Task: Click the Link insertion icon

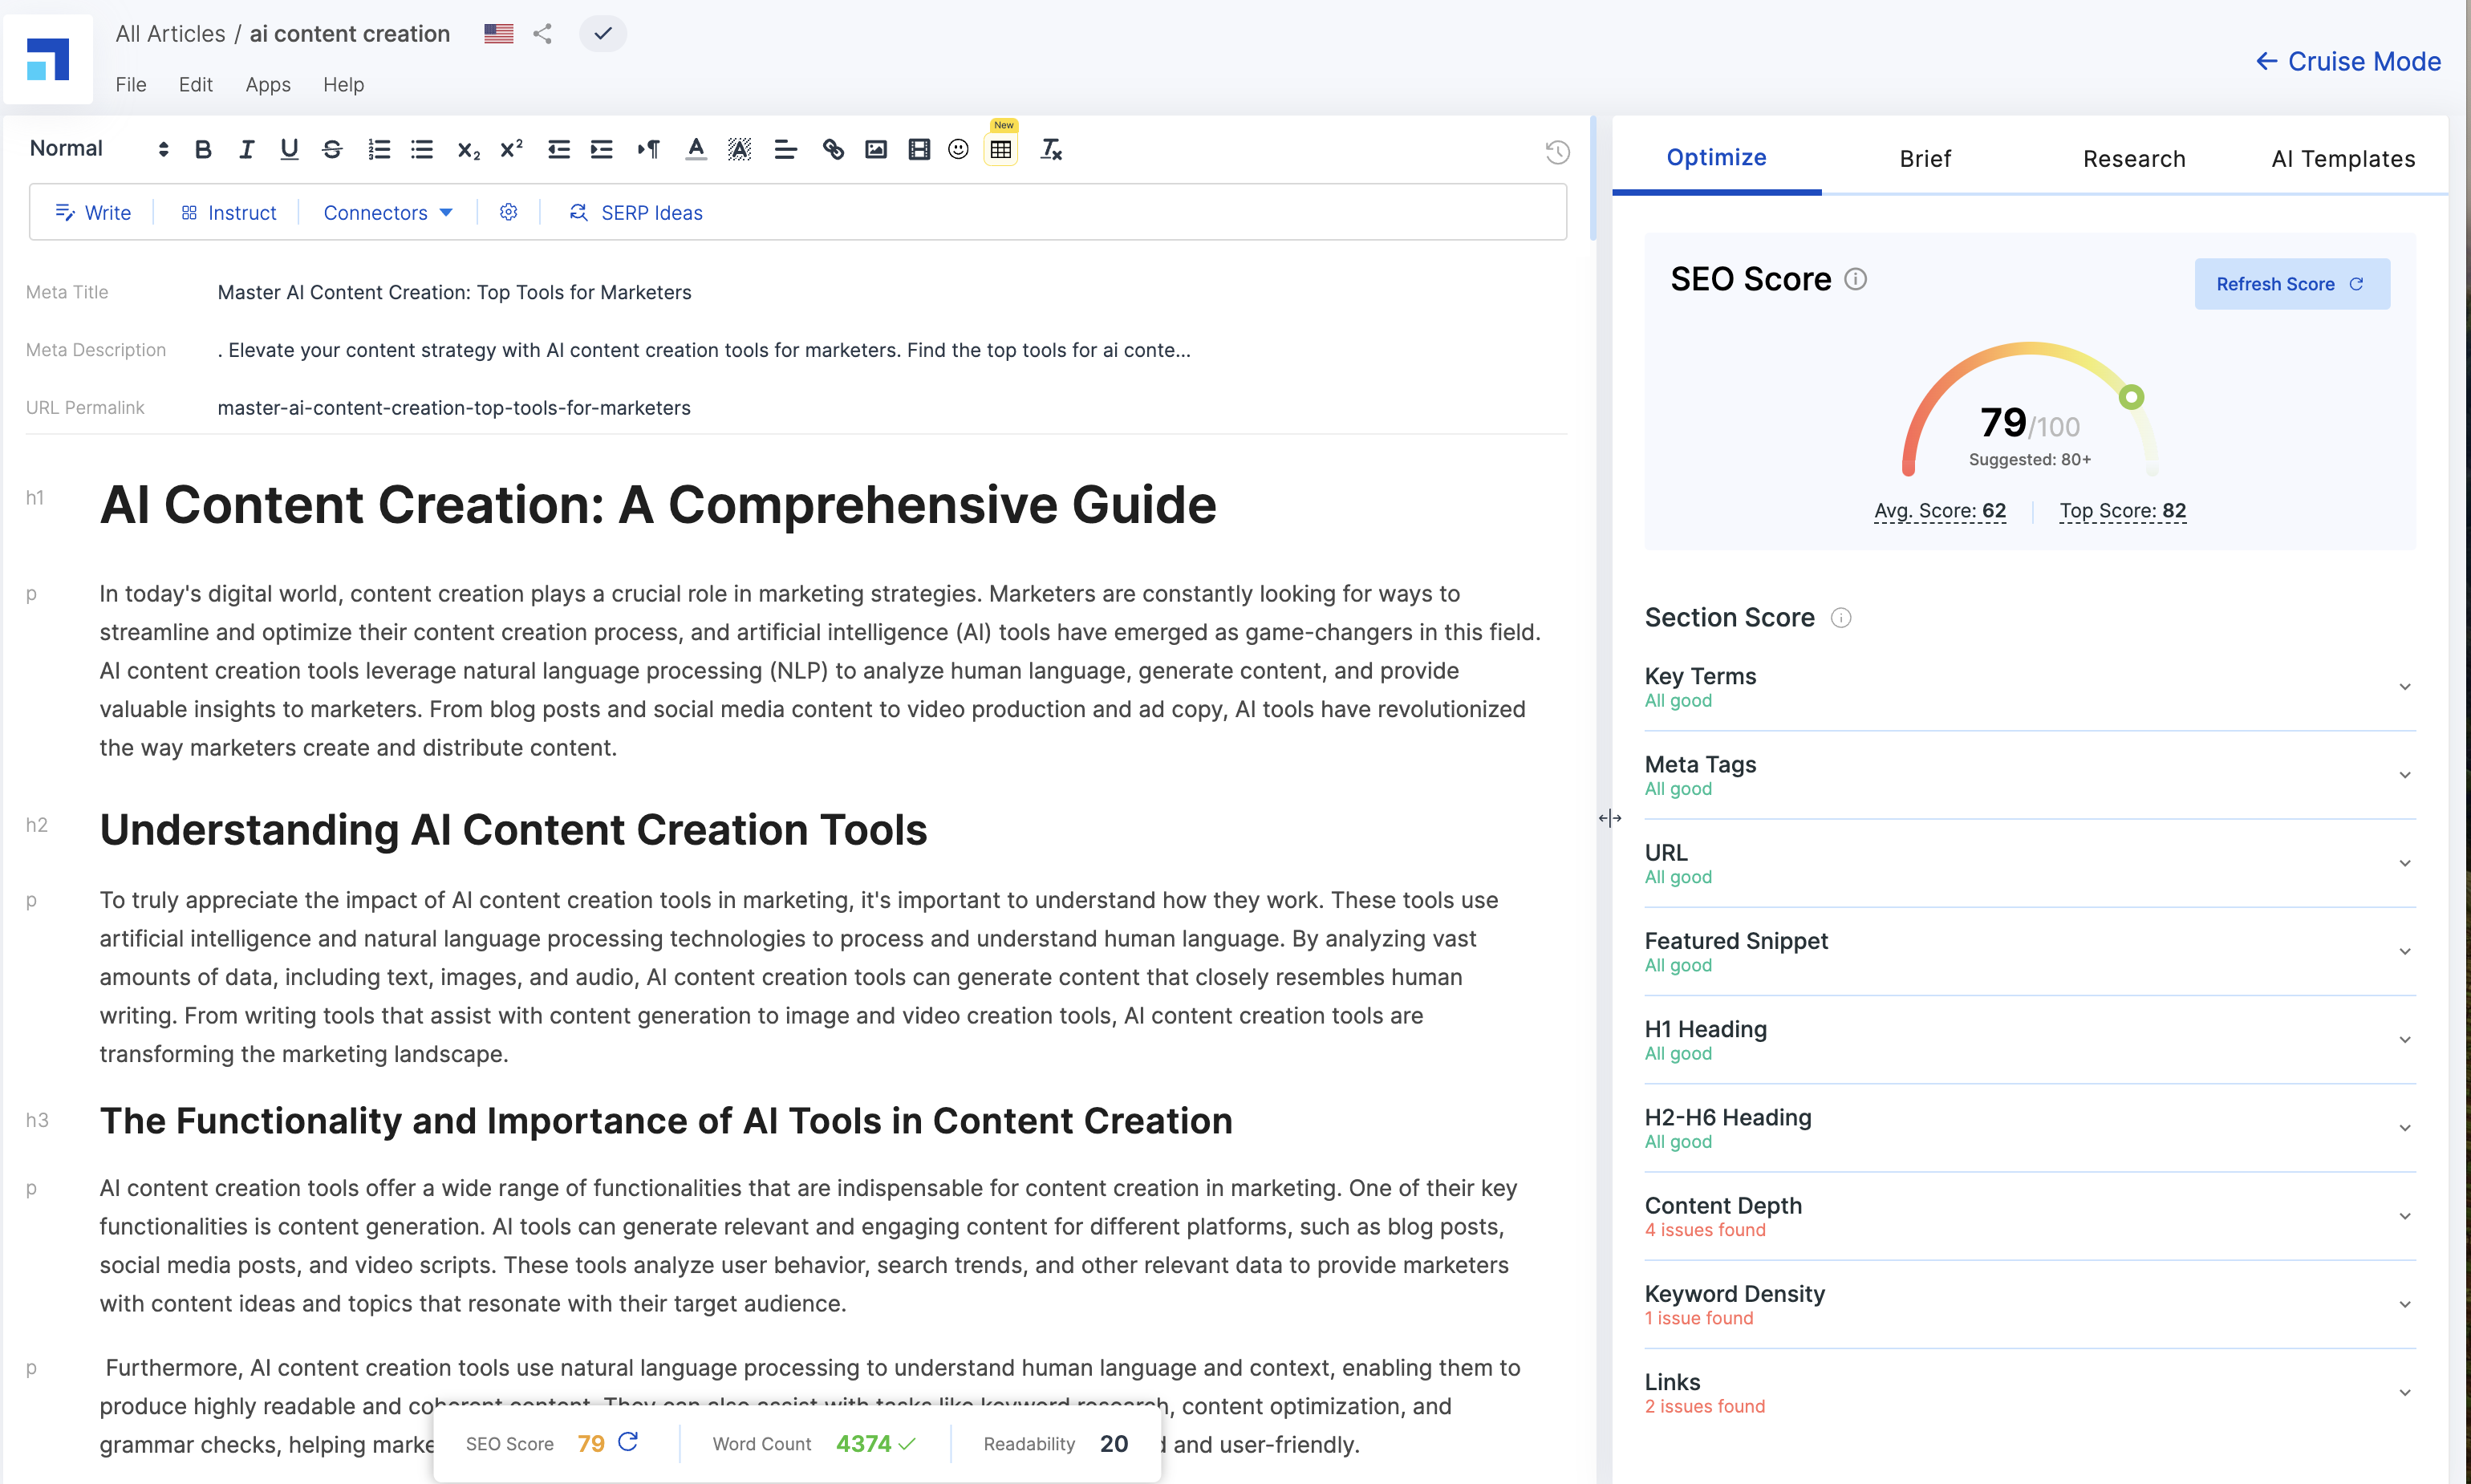Action: [x=830, y=148]
